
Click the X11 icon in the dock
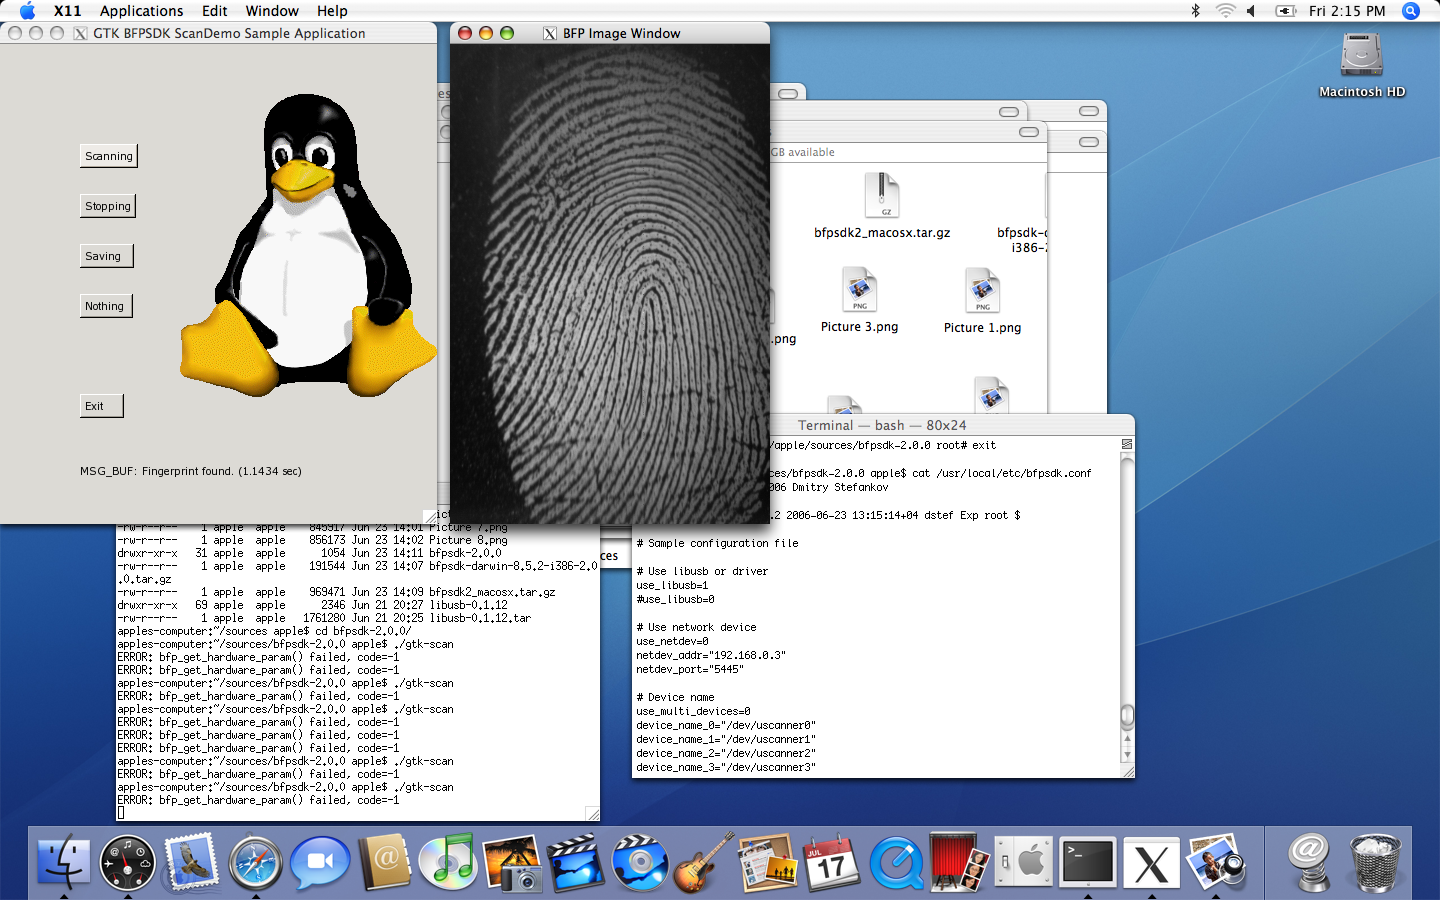point(1151,862)
